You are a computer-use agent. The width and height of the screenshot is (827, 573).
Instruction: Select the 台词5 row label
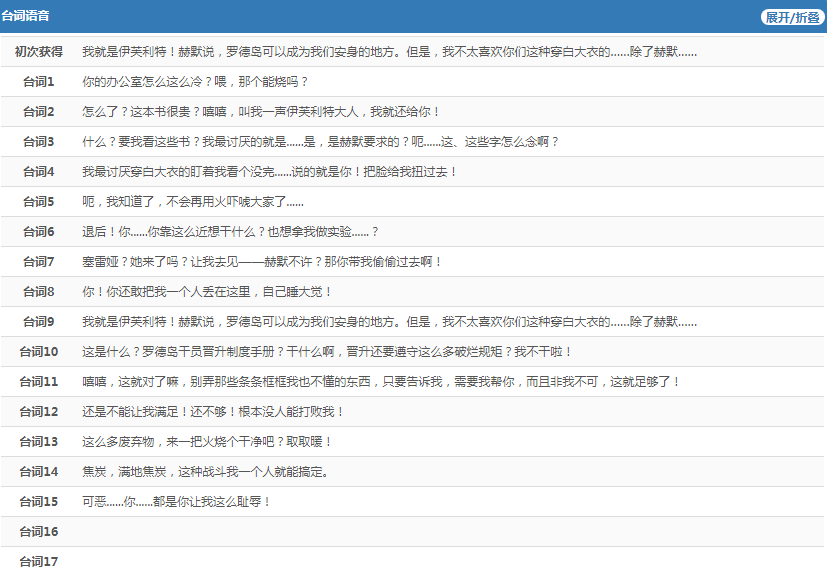[x=38, y=201]
